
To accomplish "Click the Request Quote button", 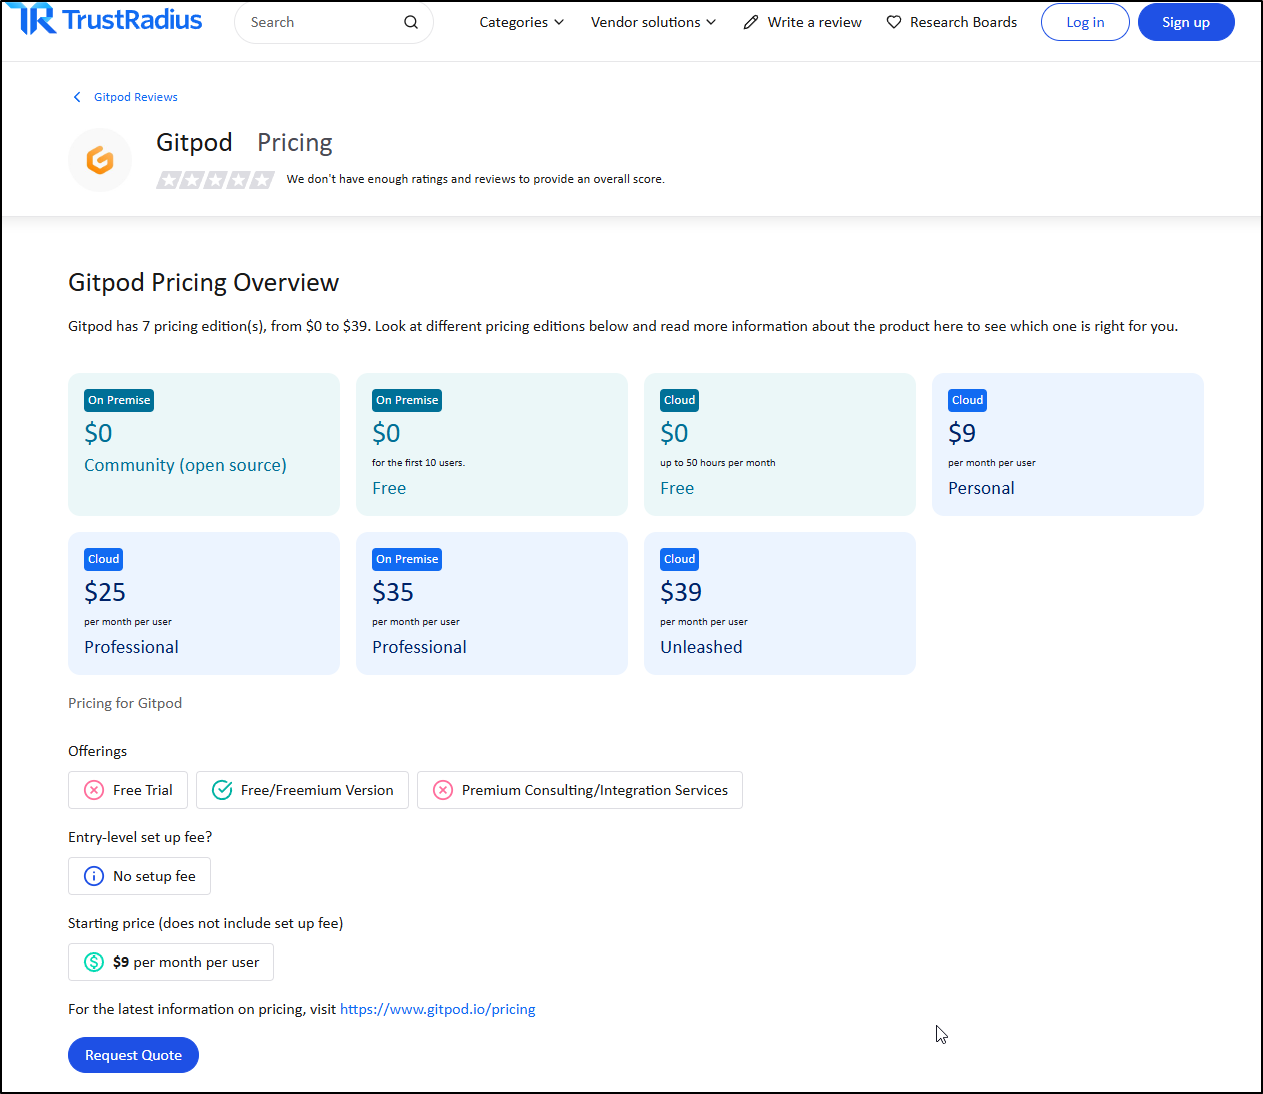I will pyautogui.click(x=133, y=1055).
